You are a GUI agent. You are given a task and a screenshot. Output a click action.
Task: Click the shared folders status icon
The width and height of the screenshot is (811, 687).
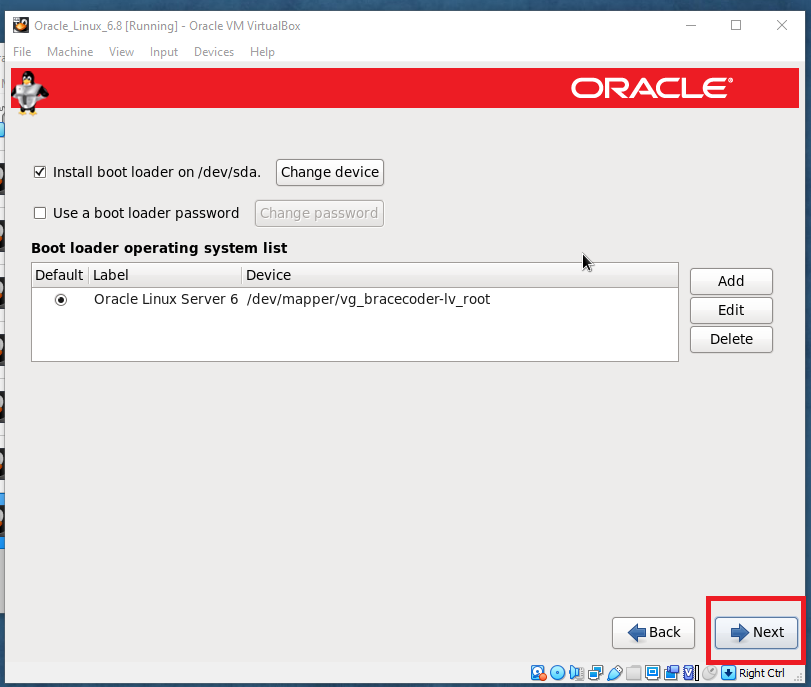pyautogui.click(x=634, y=673)
